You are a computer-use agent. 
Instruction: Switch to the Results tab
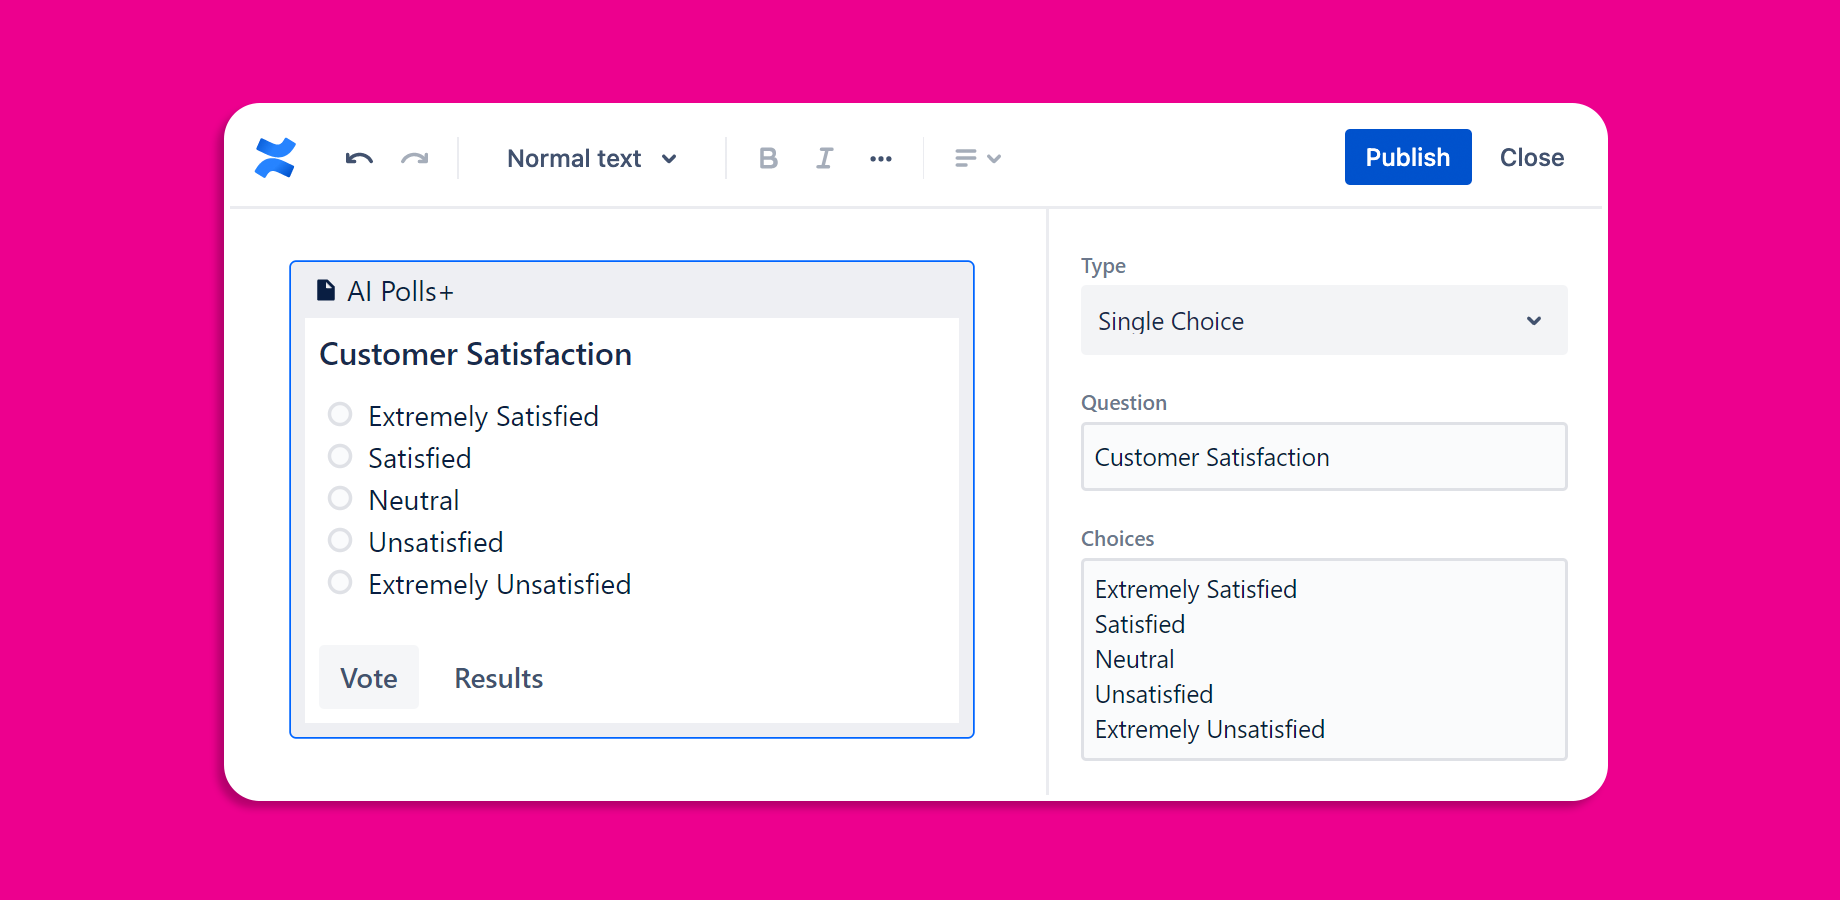498,678
